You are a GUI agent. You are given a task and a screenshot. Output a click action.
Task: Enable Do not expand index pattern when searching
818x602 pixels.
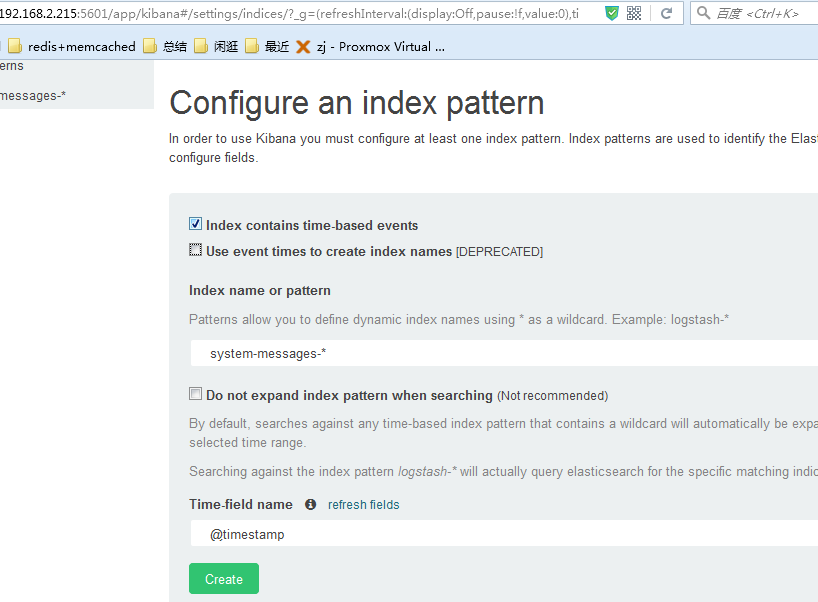point(195,394)
